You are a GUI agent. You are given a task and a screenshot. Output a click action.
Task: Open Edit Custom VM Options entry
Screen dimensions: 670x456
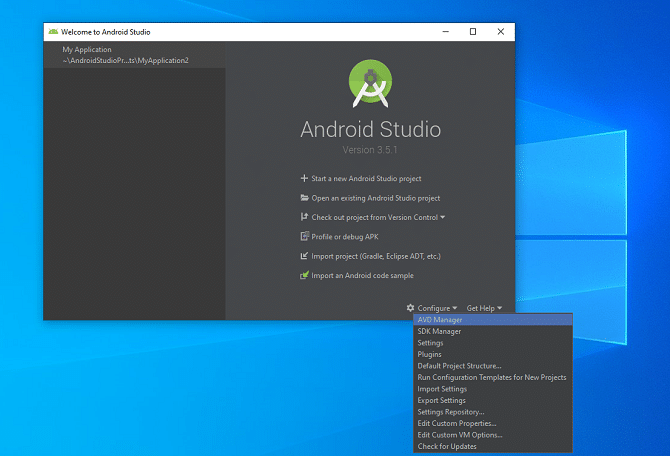[459, 435]
